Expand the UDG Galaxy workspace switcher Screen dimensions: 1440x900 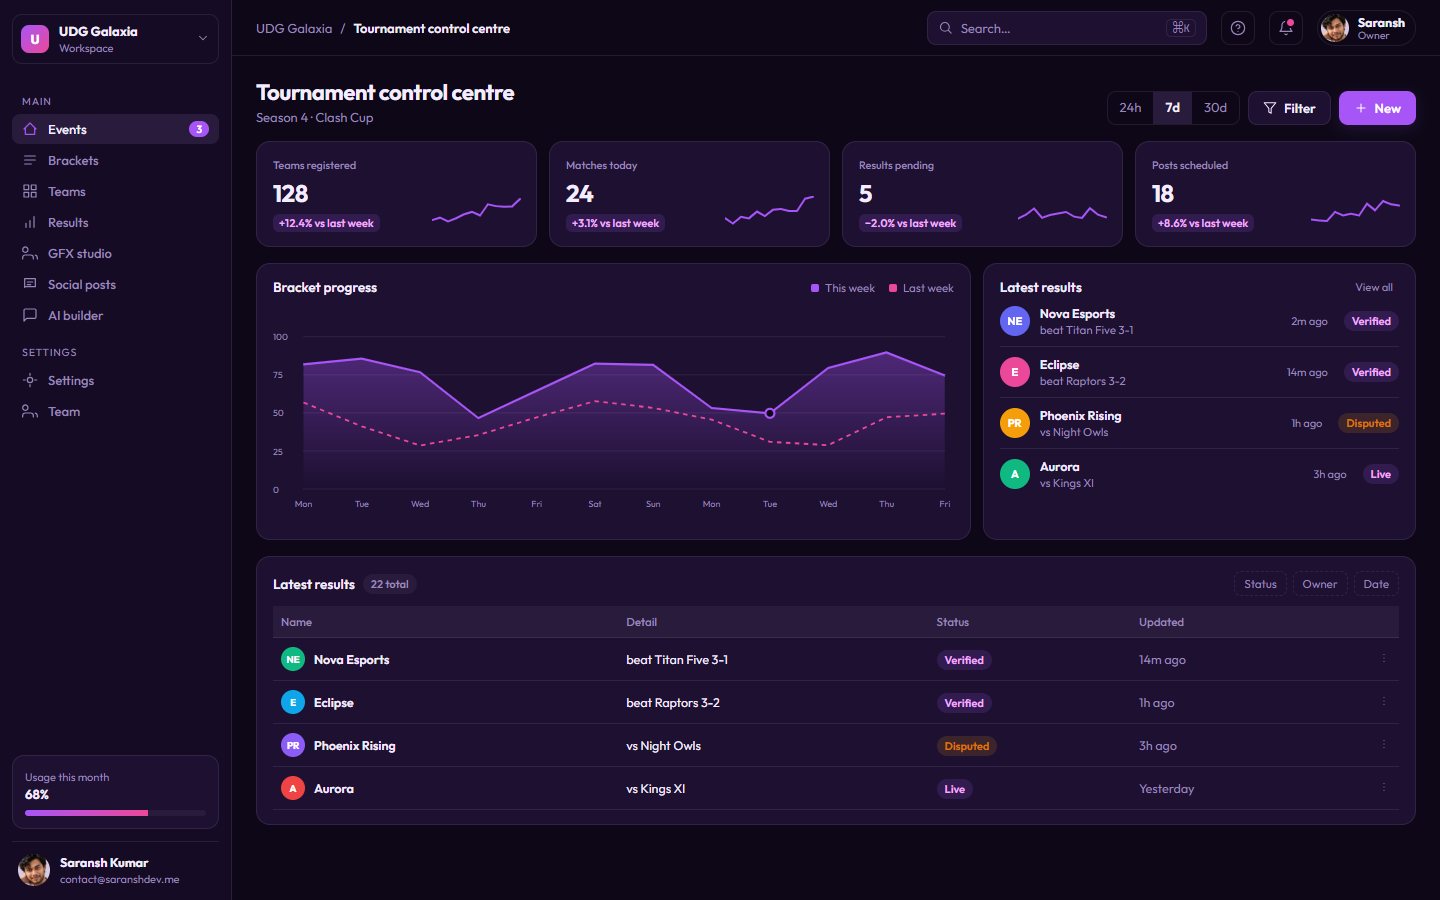click(115, 39)
